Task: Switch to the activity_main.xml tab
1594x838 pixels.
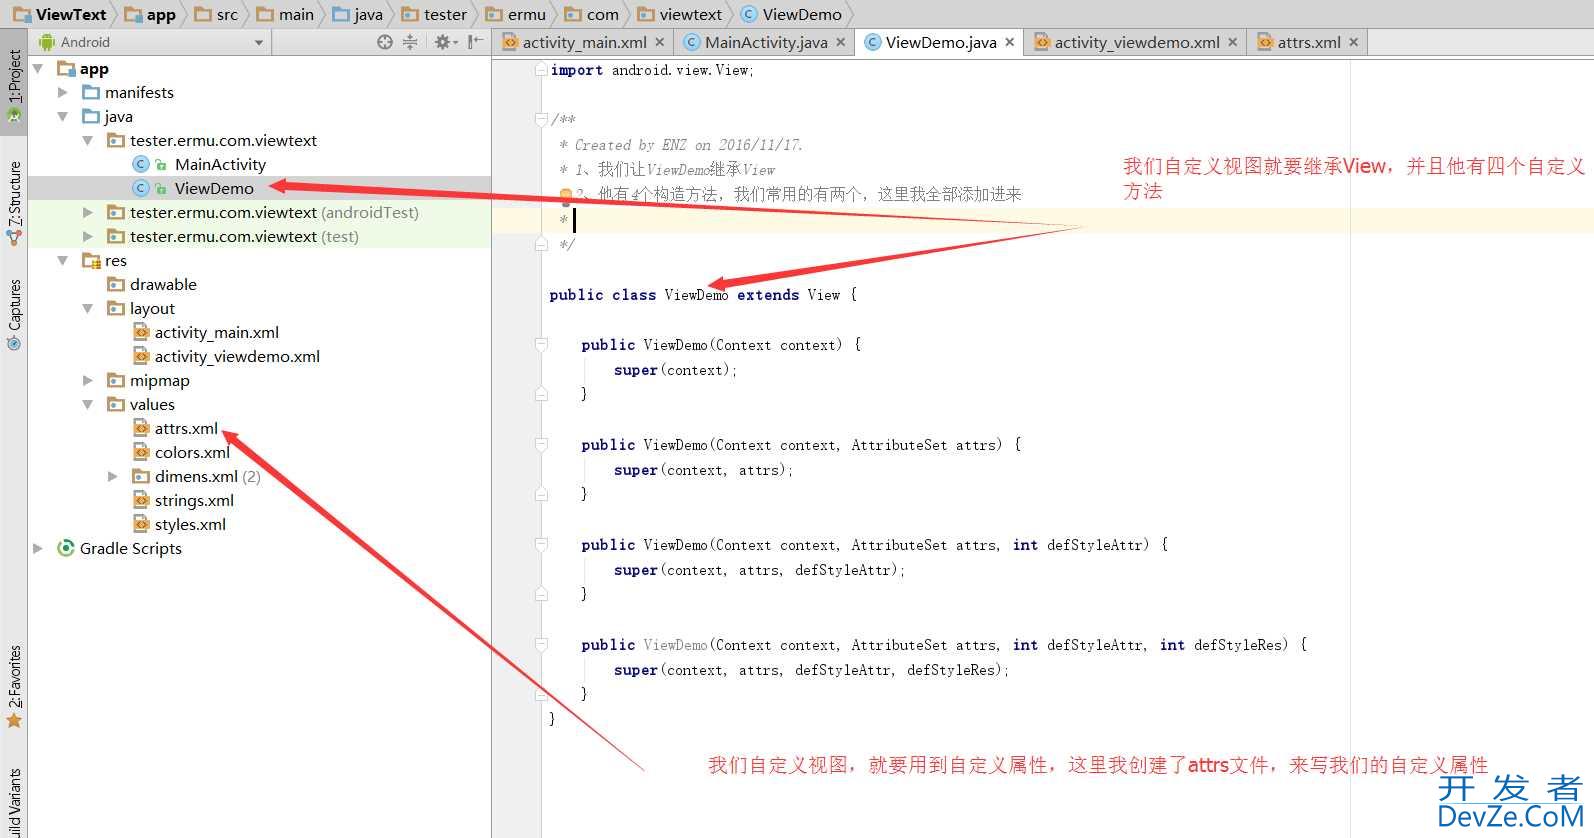Action: point(584,42)
